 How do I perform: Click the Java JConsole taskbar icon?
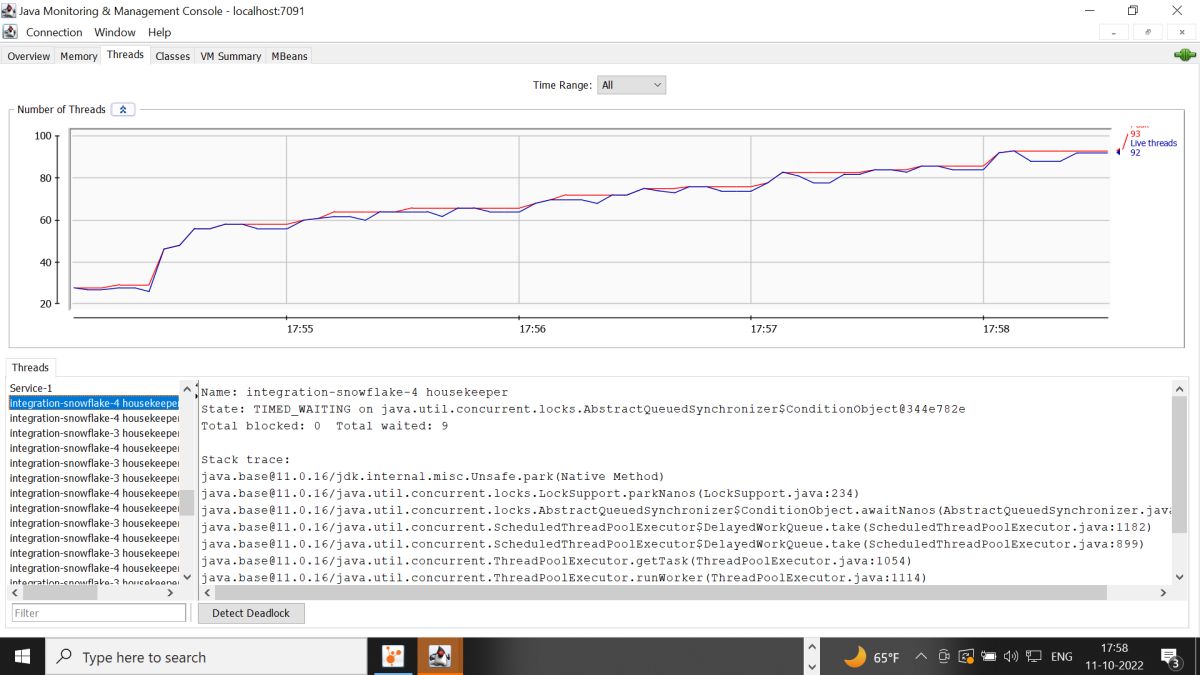[x=440, y=657]
